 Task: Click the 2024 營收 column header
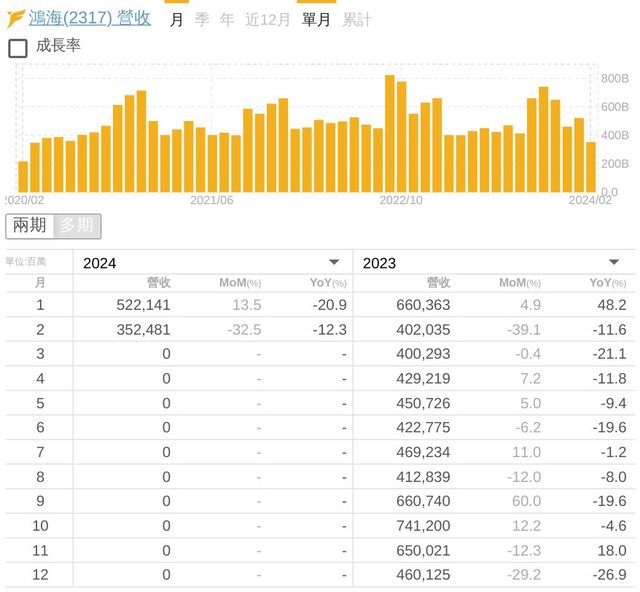click(159, 283)
